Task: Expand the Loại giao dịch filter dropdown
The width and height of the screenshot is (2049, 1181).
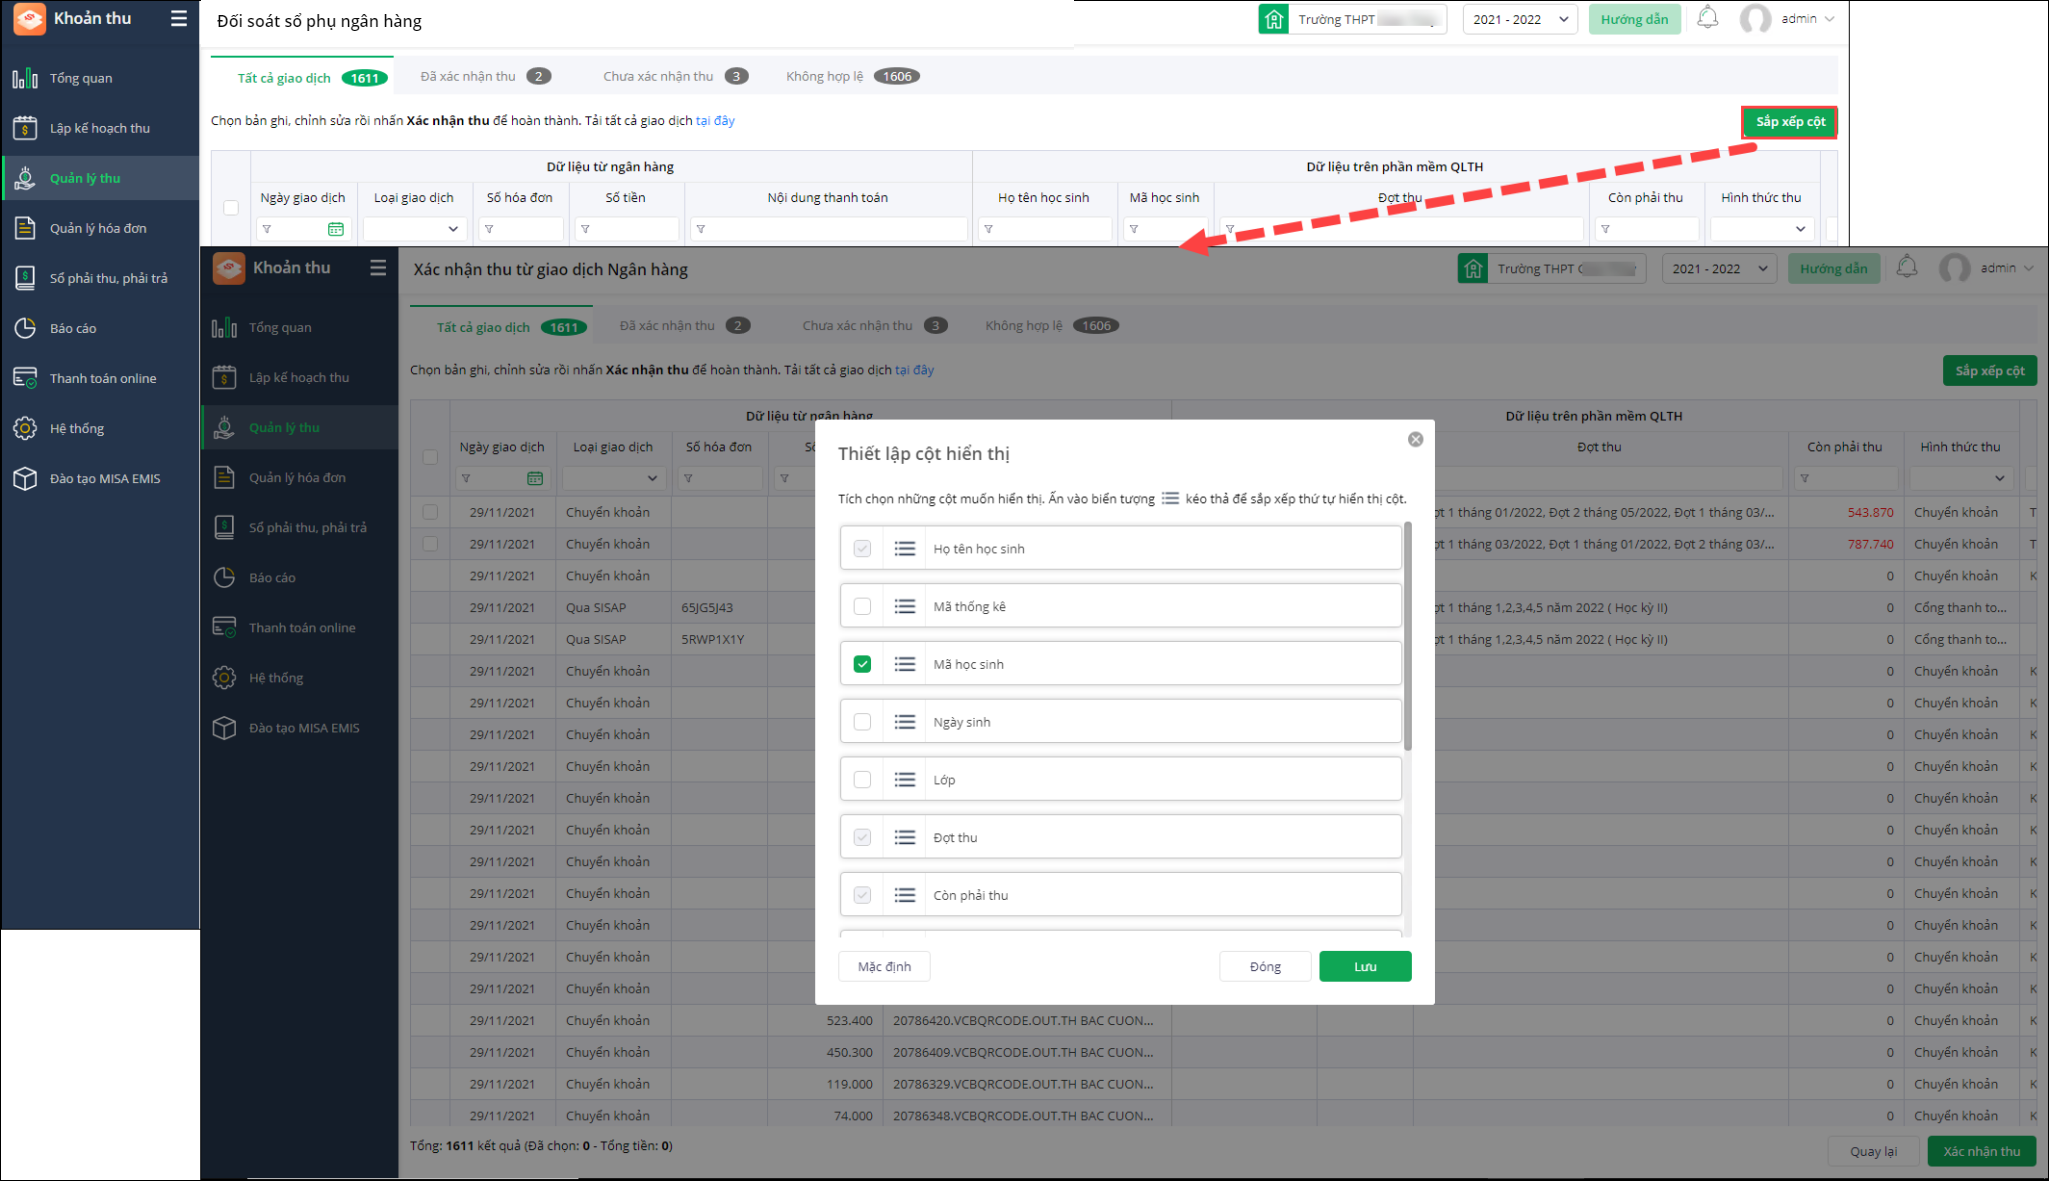Action: [414, 229]
